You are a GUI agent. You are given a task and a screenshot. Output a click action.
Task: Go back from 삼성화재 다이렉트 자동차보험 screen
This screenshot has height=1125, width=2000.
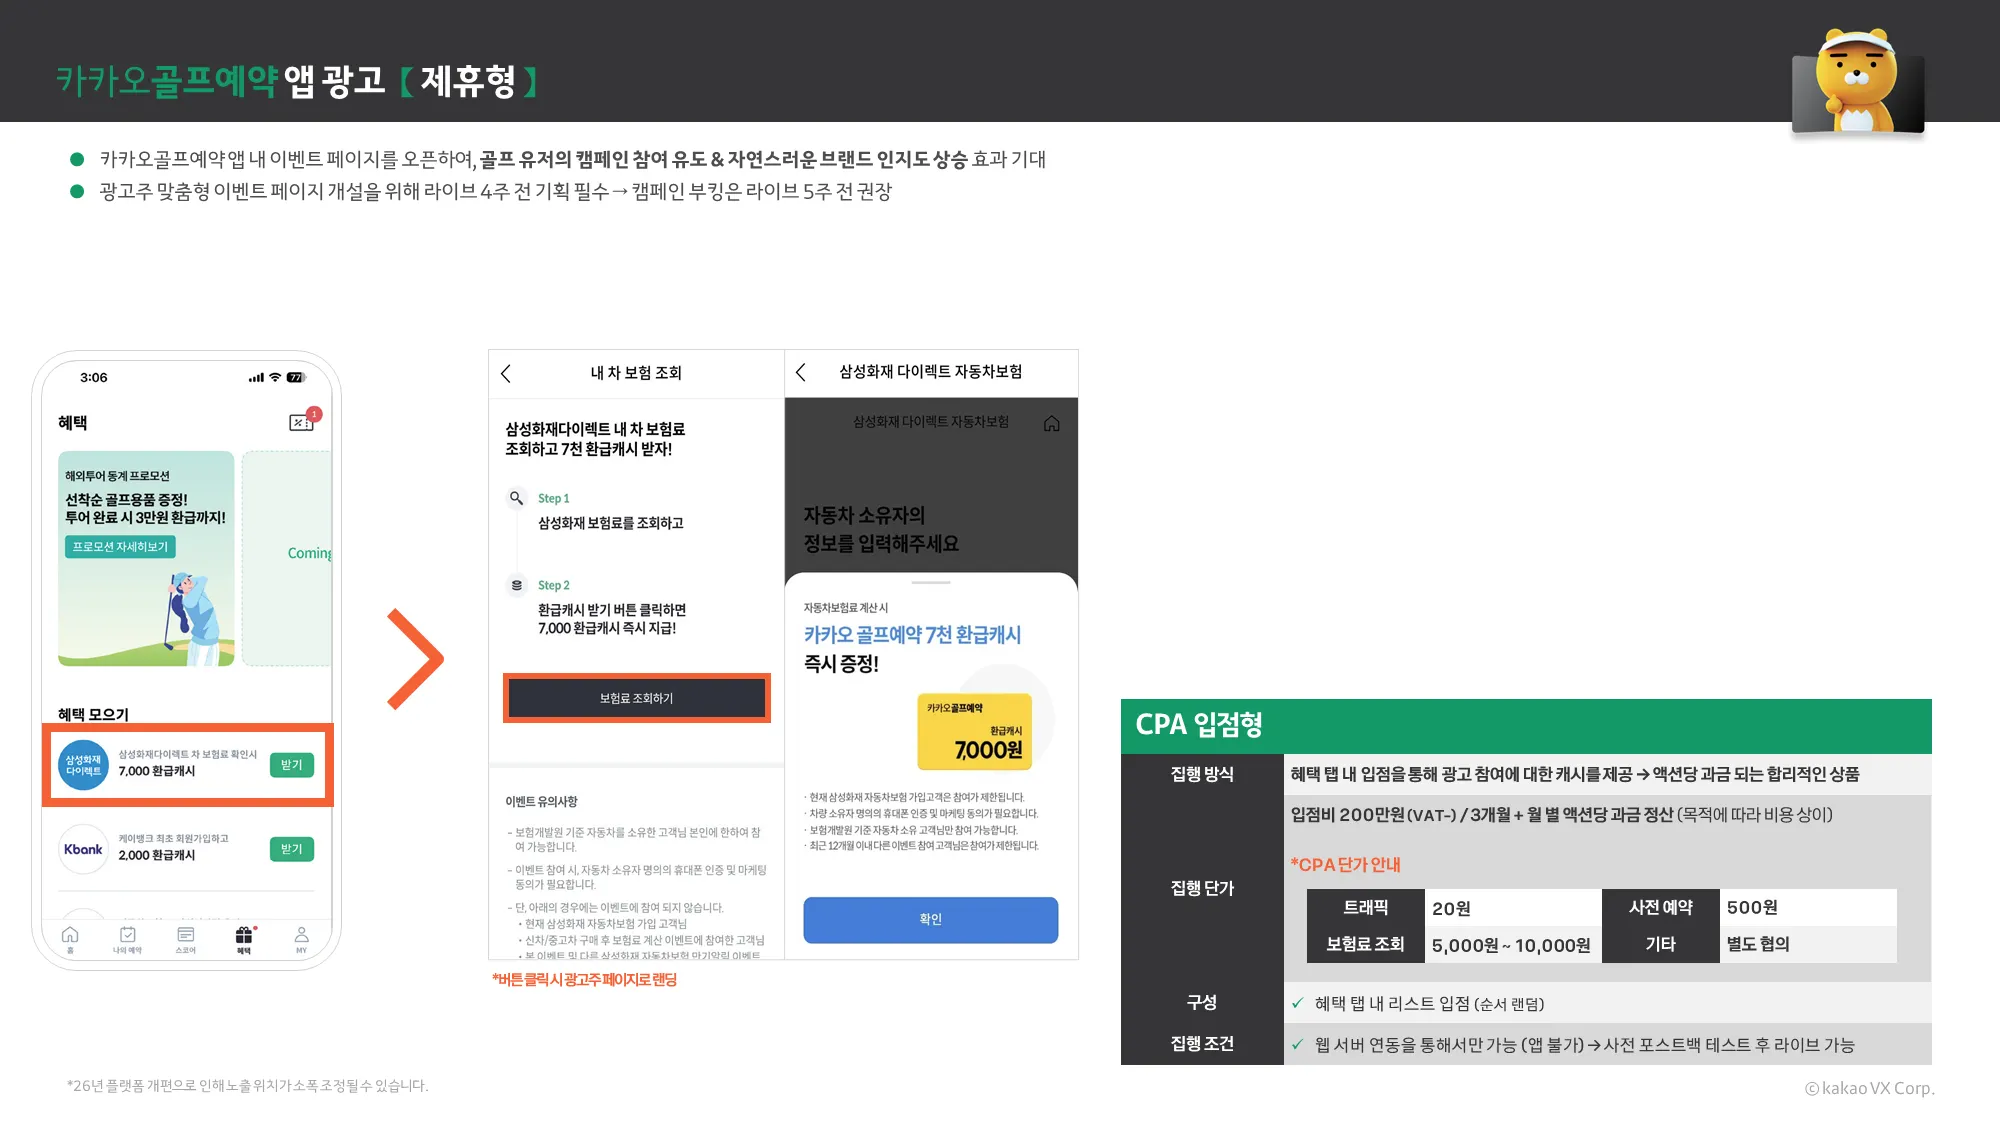(x=801, y=372)
